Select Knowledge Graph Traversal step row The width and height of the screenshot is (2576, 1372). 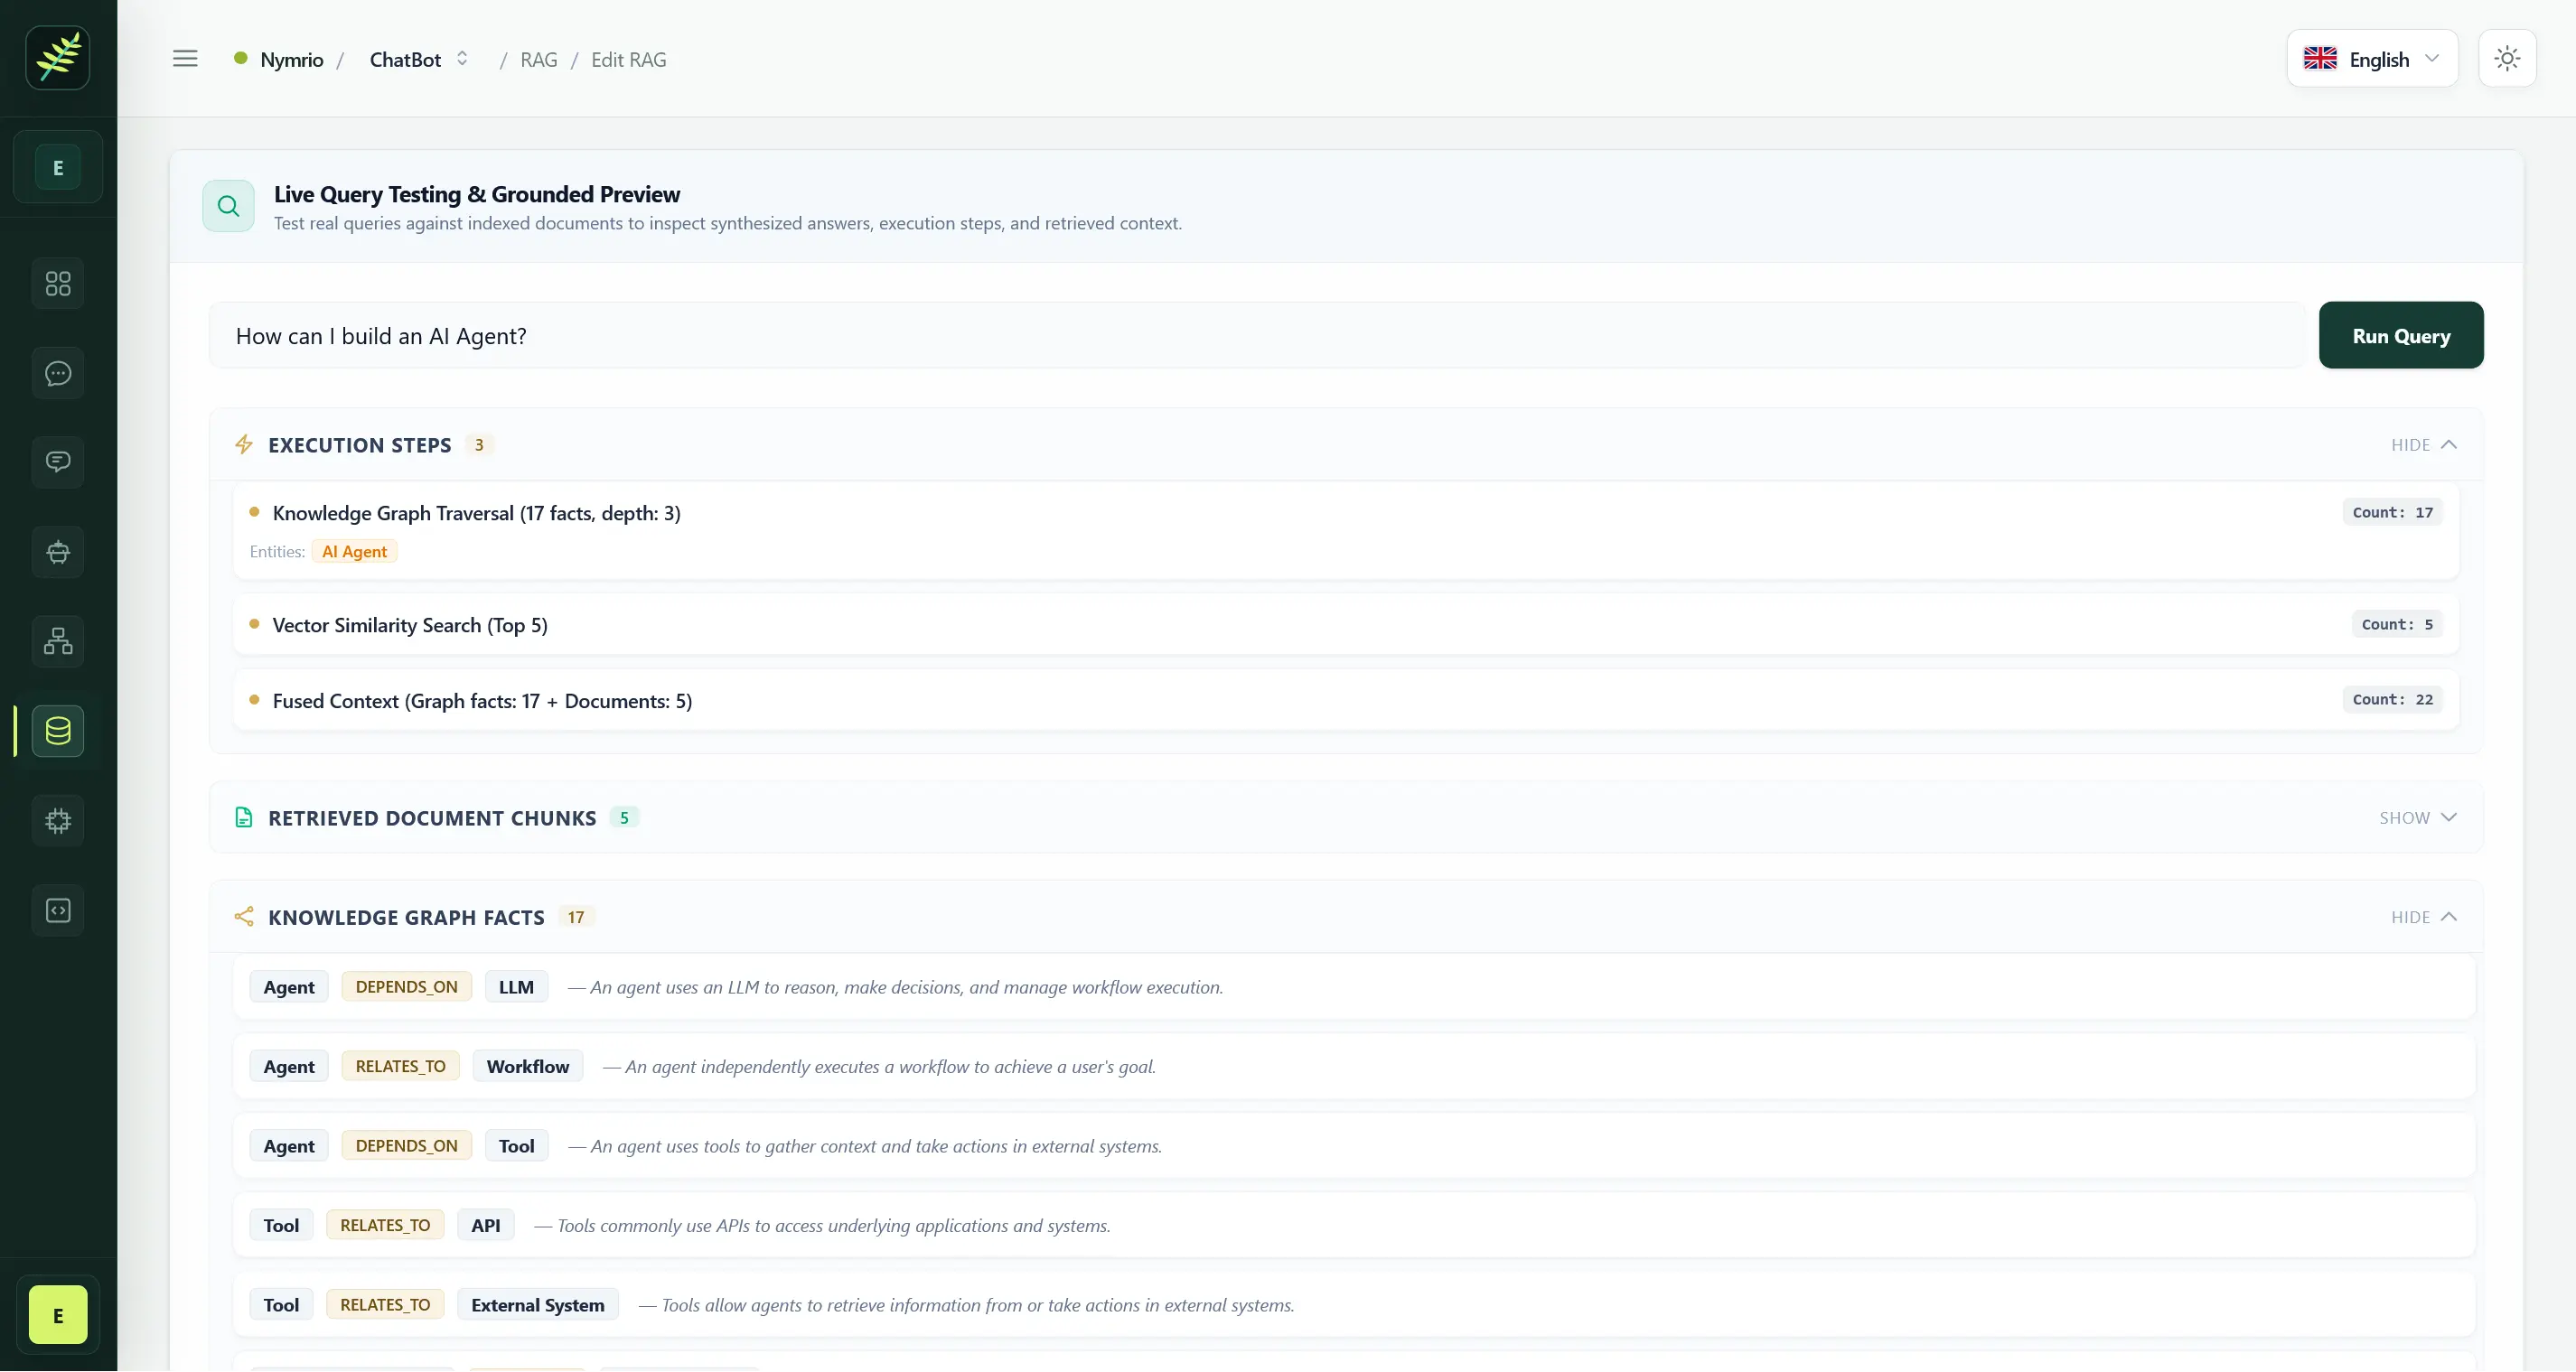coord(1345,531)
